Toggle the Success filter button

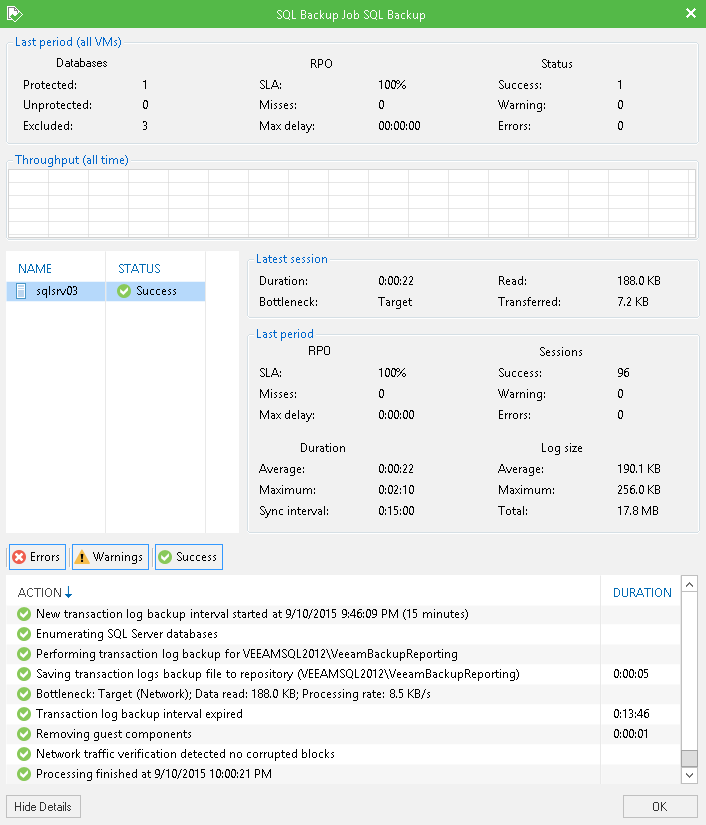189,557
